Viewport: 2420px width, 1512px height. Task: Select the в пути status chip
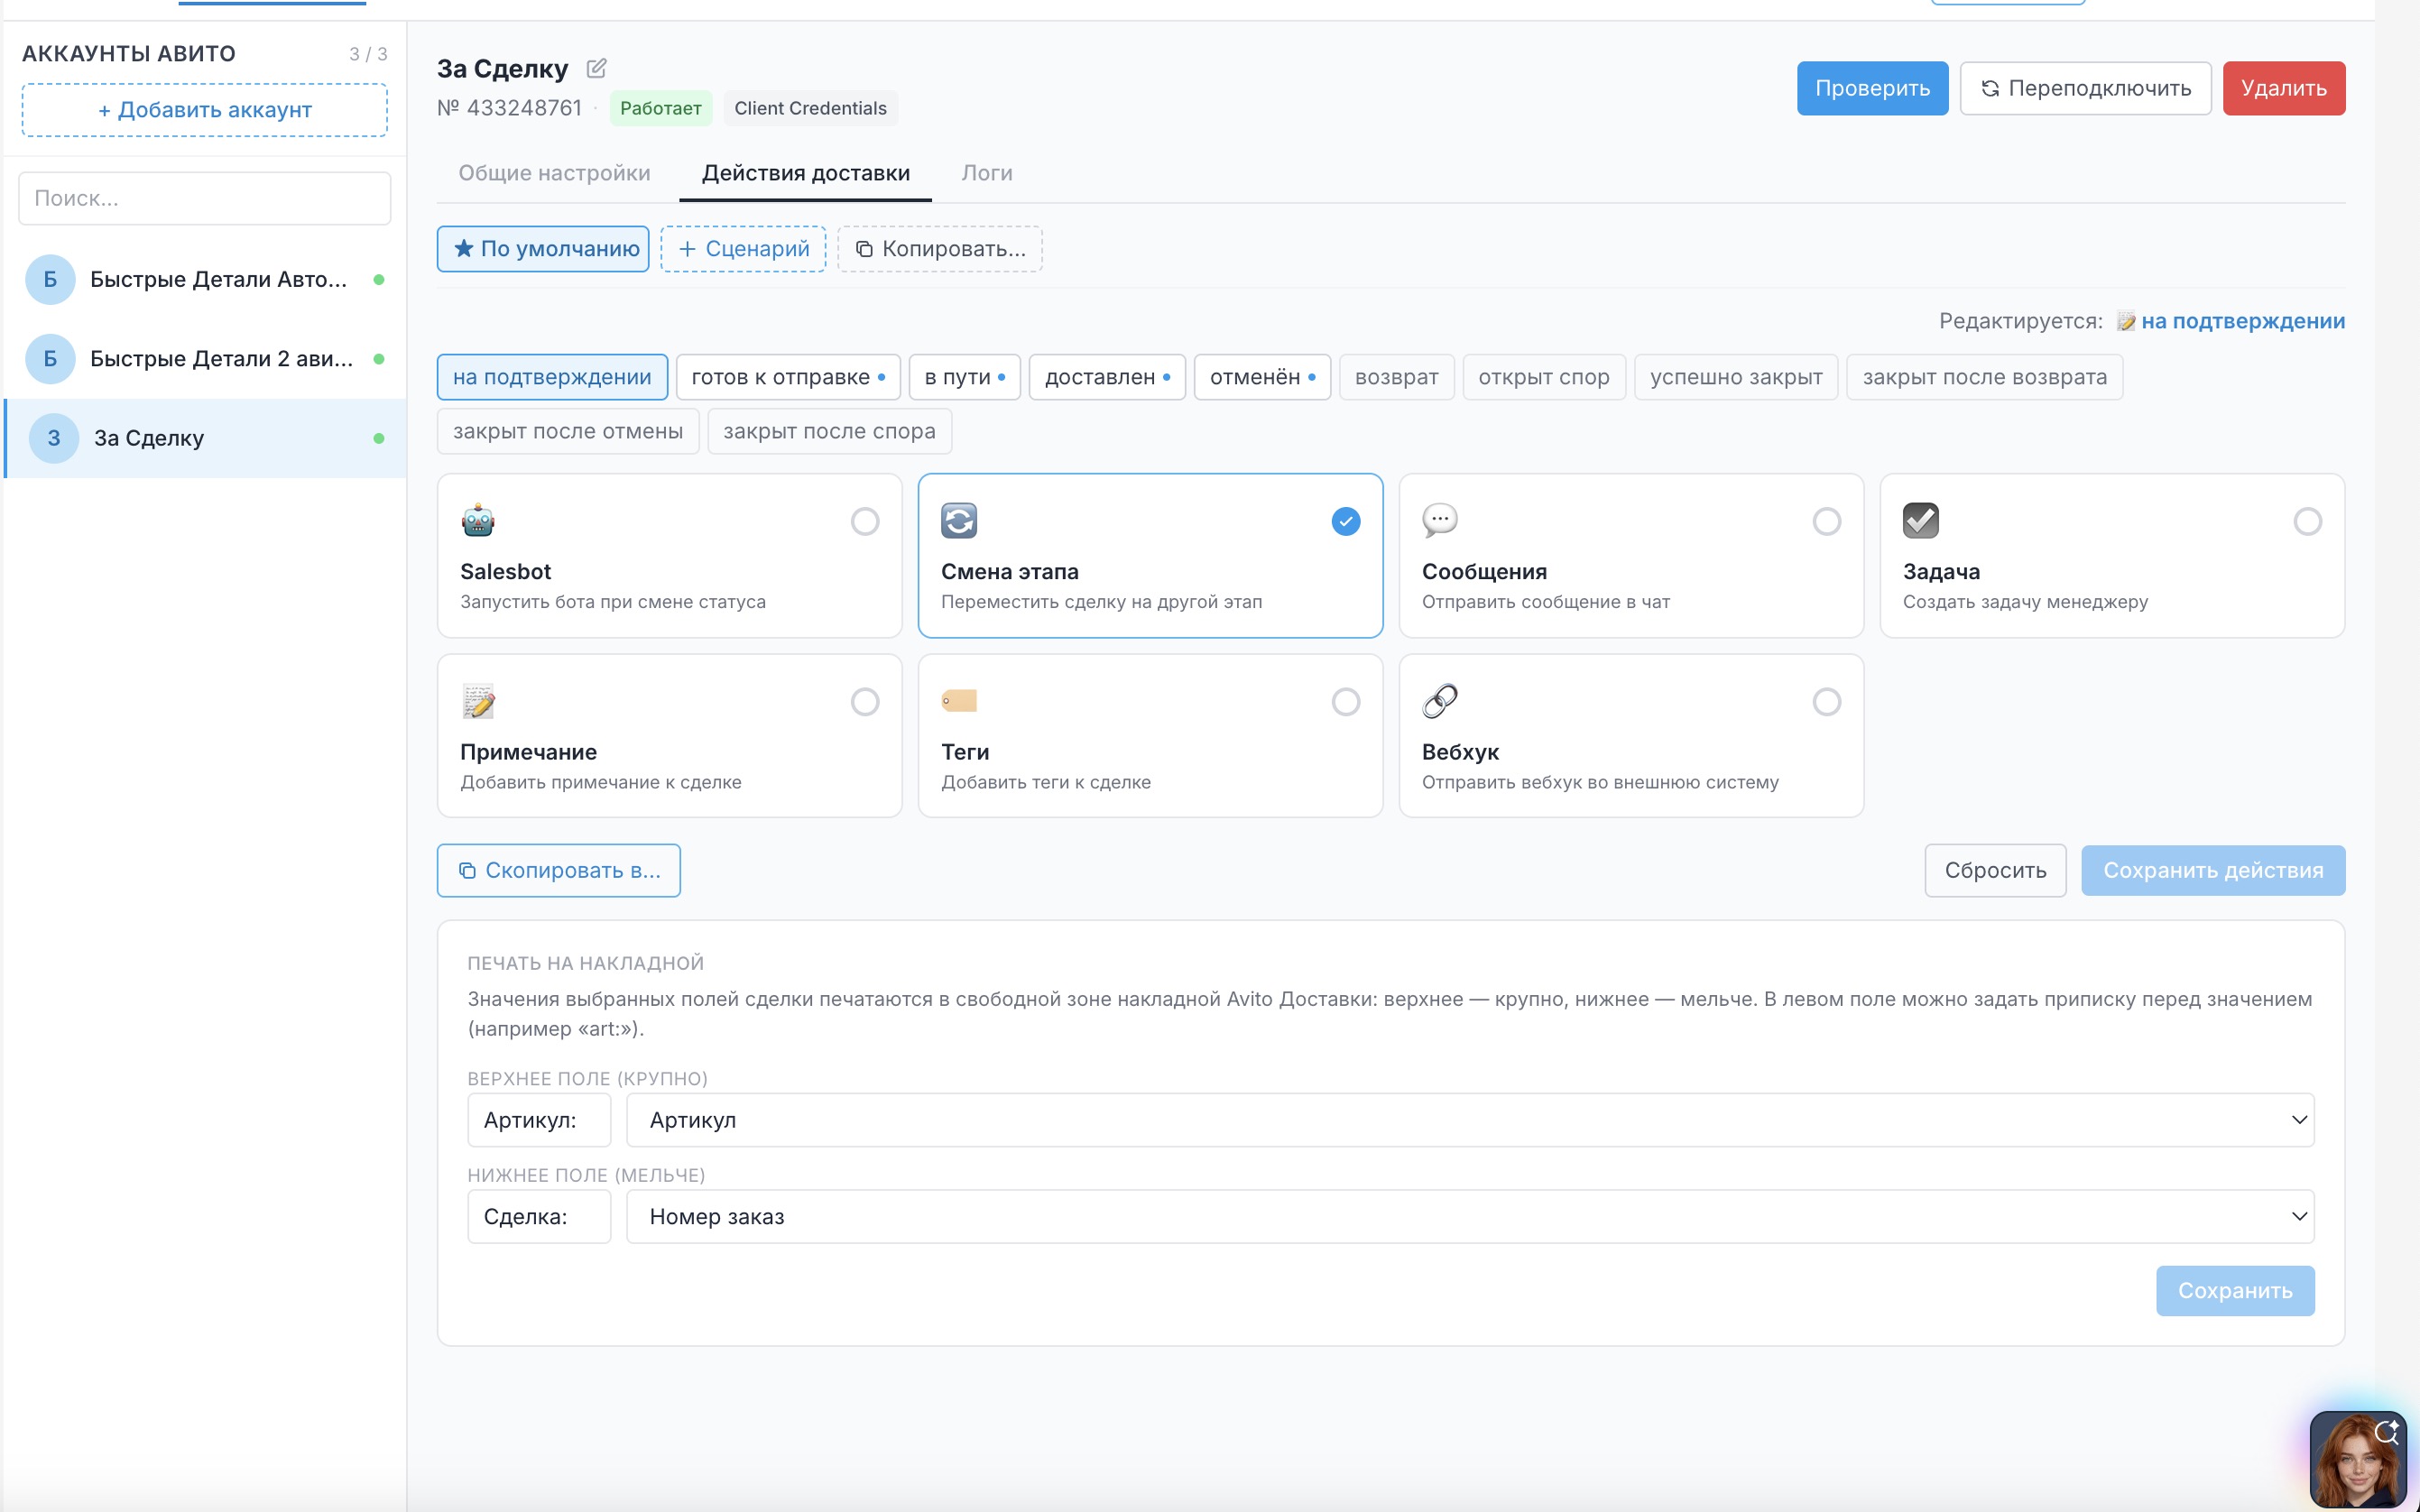[x=965, y=377]
